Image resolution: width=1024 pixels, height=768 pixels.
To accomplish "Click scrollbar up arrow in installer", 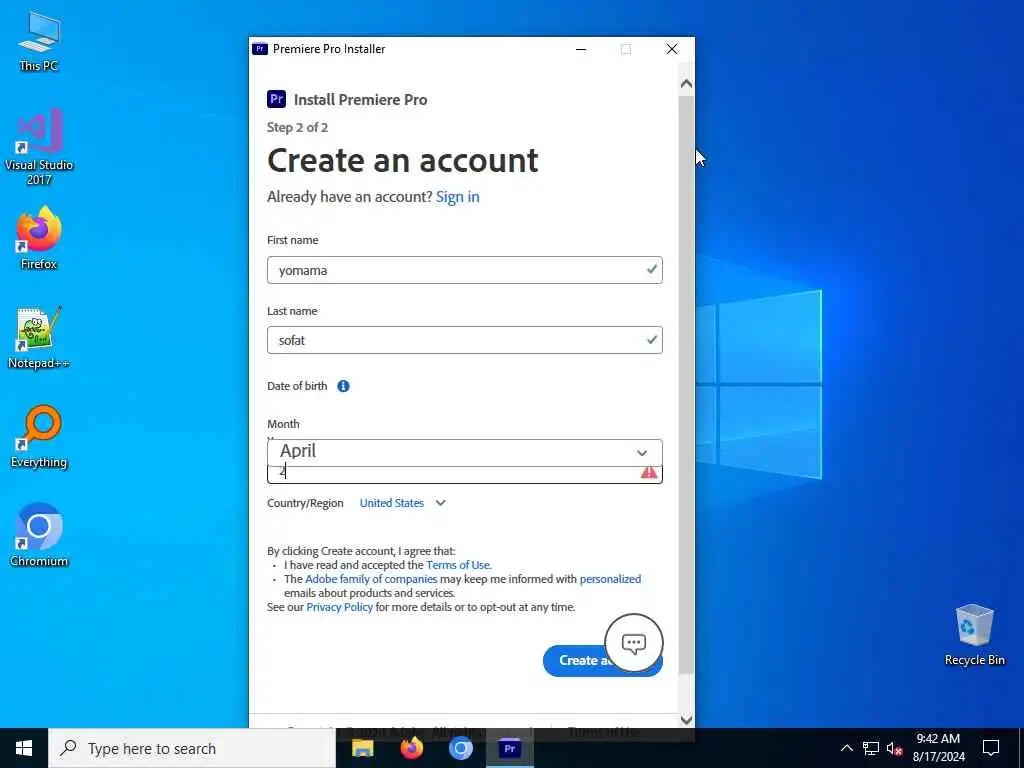I will click(x=686, y=84).
